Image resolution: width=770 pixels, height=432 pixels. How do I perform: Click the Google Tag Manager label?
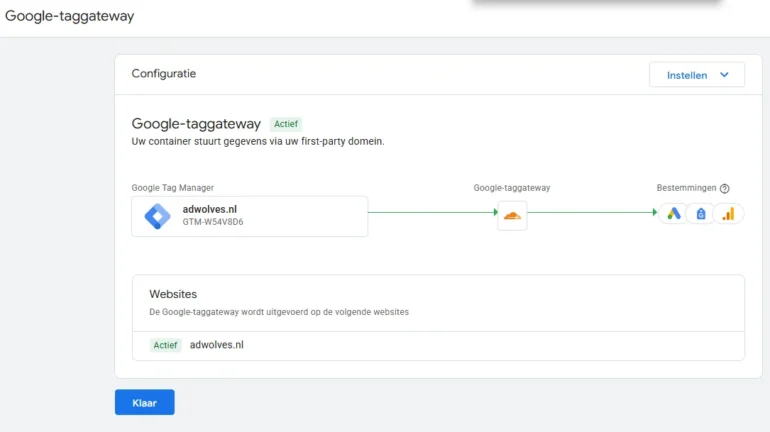pyautogui.click(x=172, y=188)
